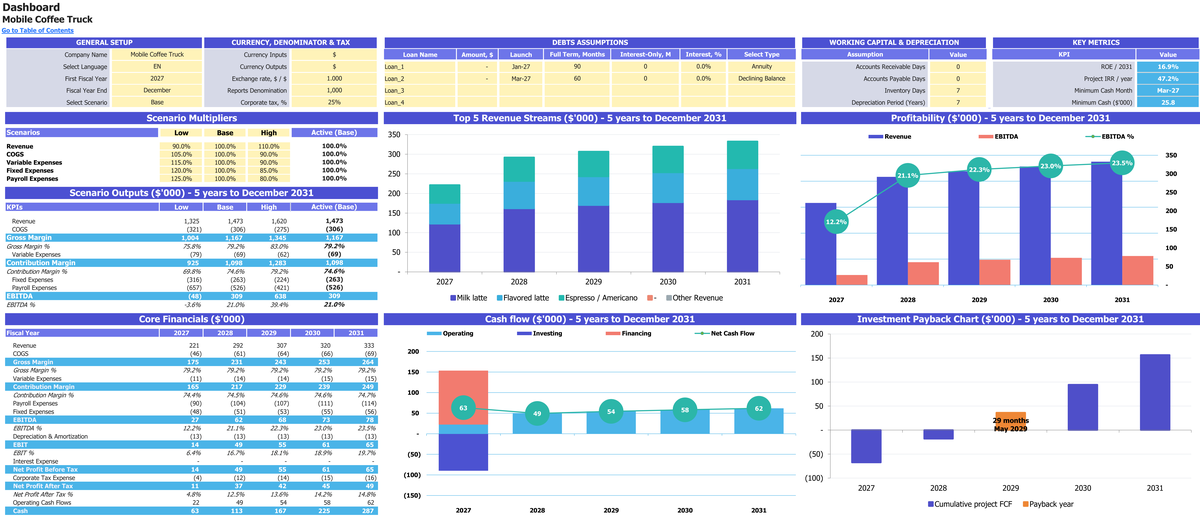Select the ROE / 2031 value 16.9%

tap(1168, 66)
